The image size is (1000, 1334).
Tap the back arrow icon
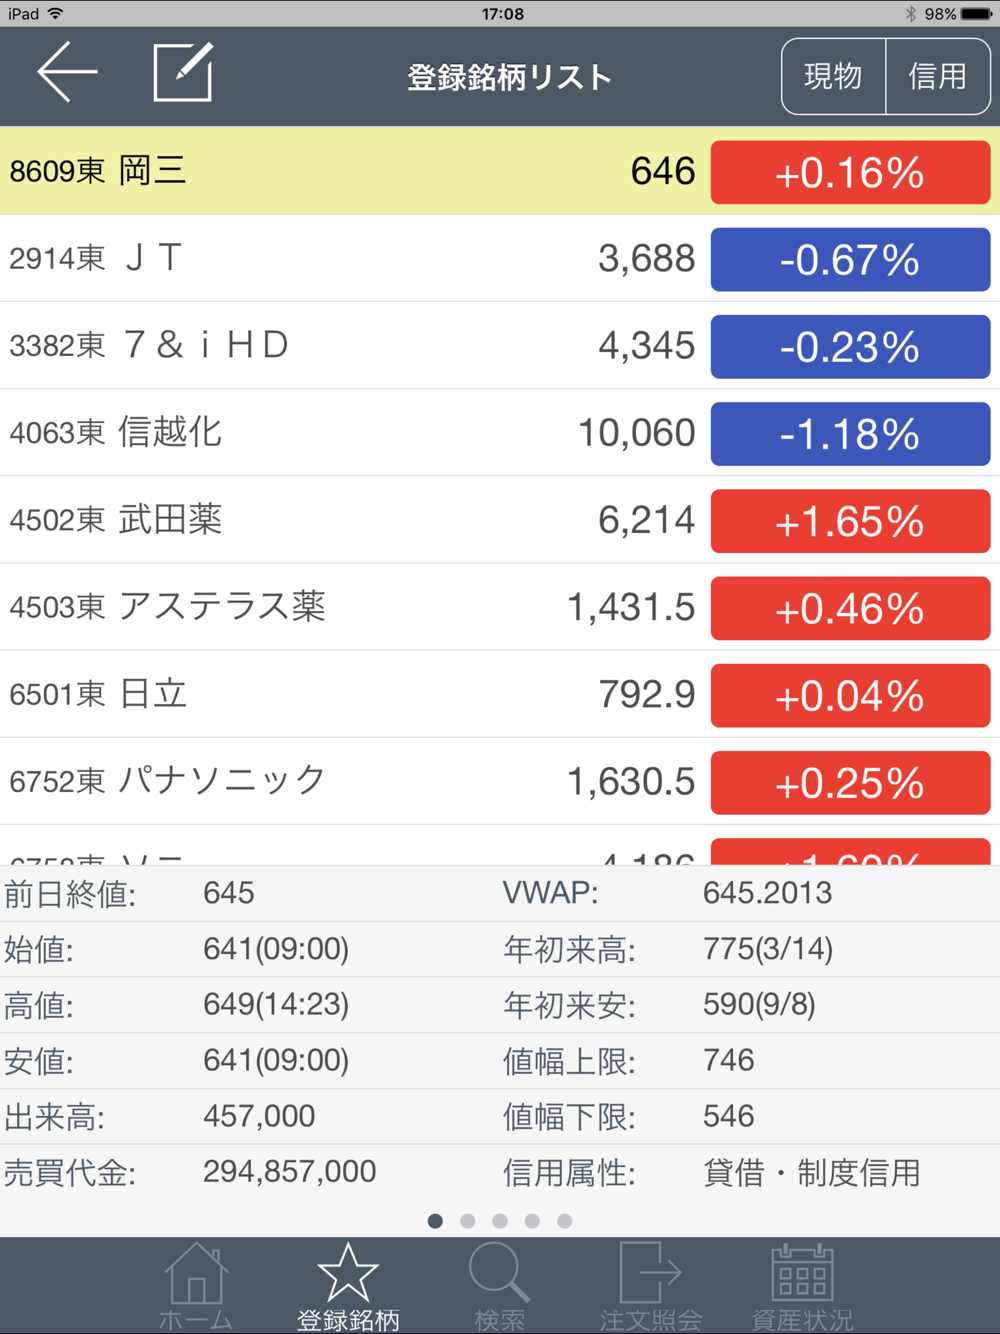[67, 71]
